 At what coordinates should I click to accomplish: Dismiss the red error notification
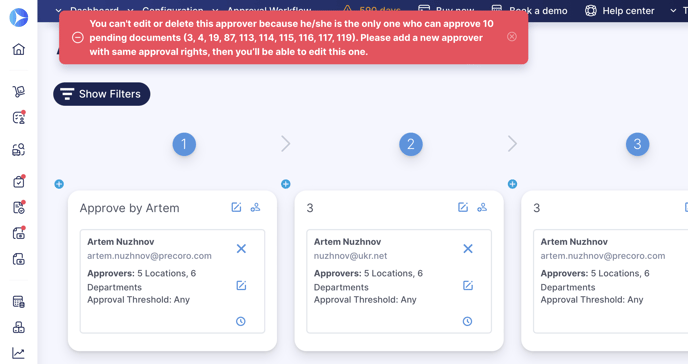click(512, 36)
